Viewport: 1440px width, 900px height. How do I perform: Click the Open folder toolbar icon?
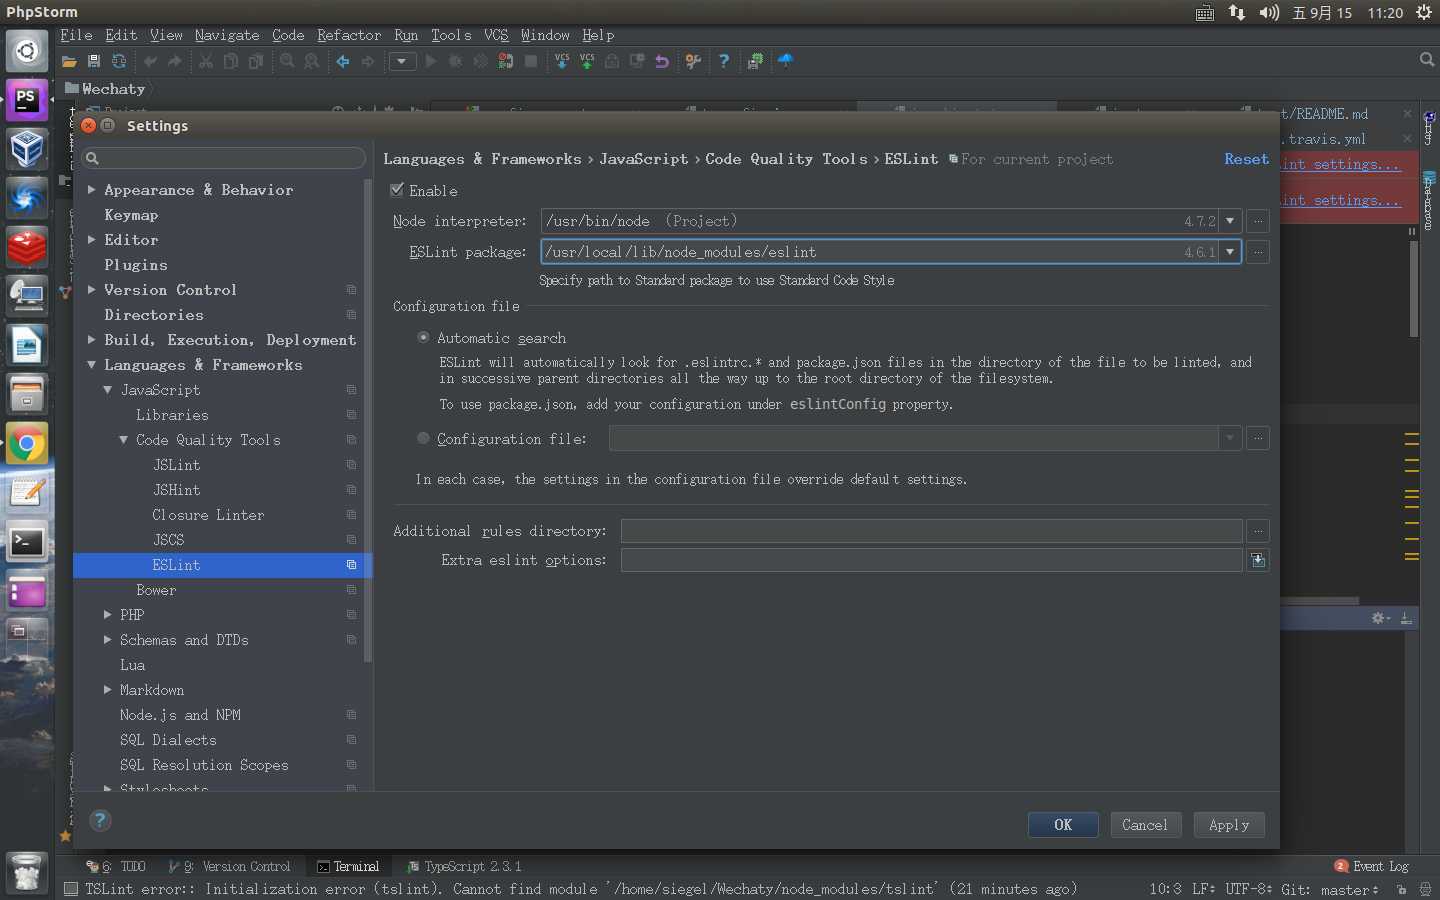pyautogui.click(x=69, y=62)
